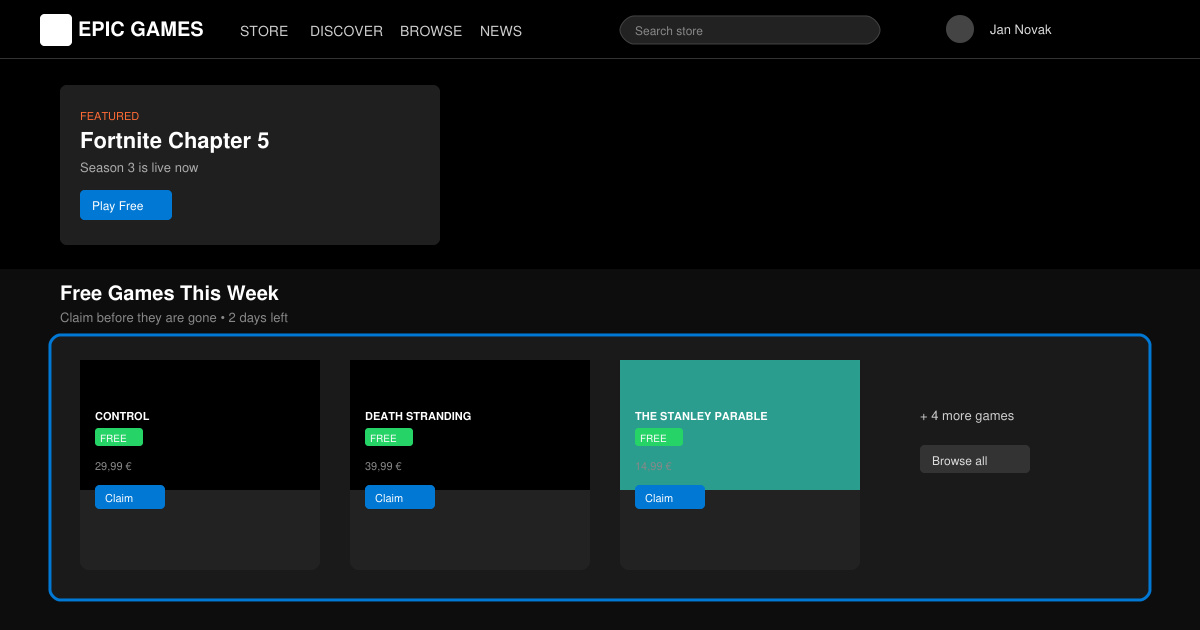The image size is (1200, 630).
Task: Click the FREE badge on Stanley Parable
Action: click(659, 437)
